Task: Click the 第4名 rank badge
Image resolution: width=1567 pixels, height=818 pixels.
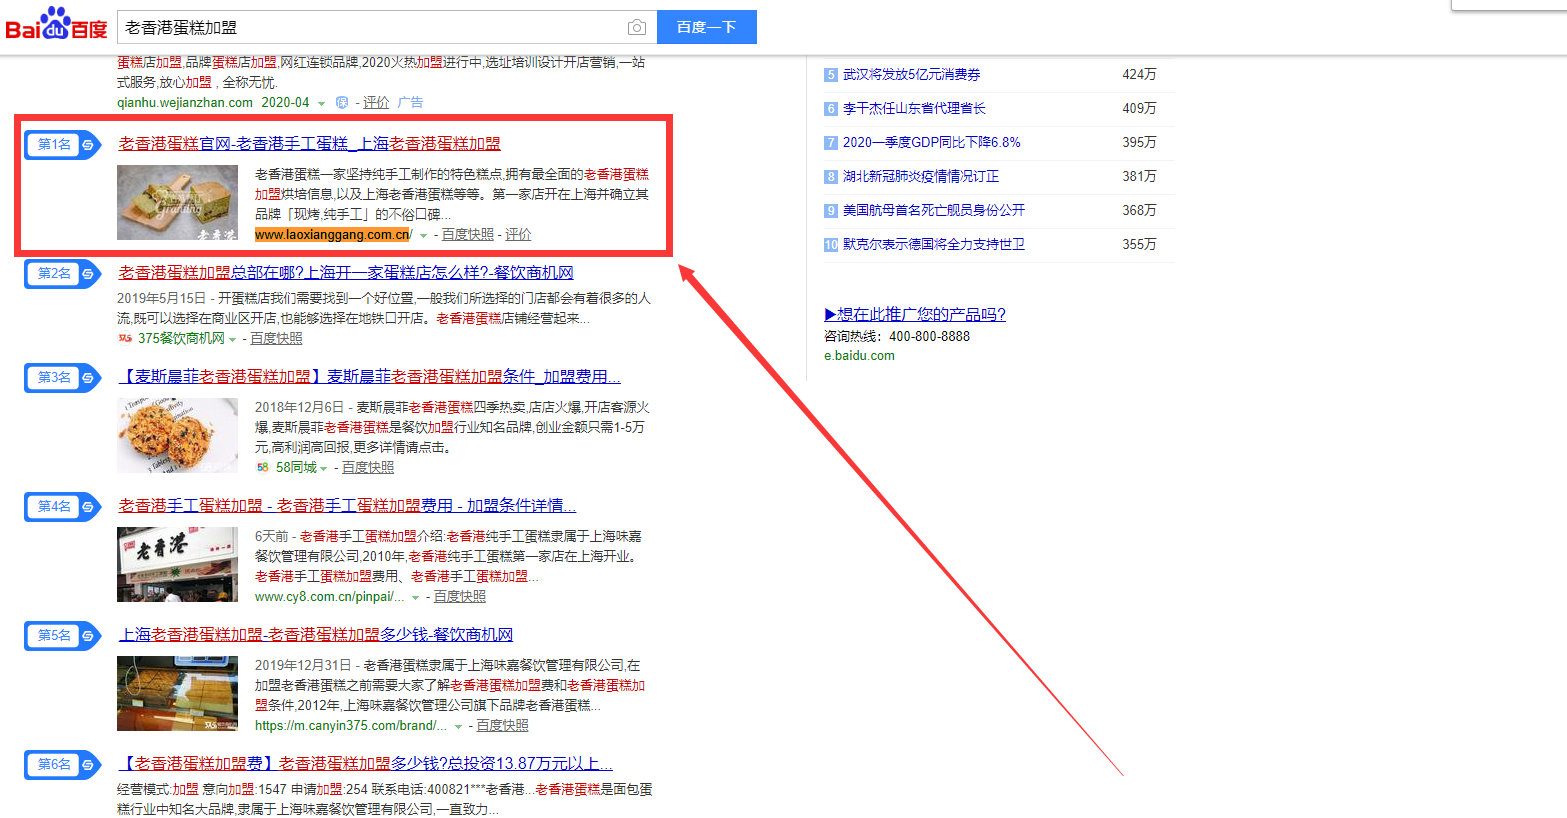Action: pos(62,506)
